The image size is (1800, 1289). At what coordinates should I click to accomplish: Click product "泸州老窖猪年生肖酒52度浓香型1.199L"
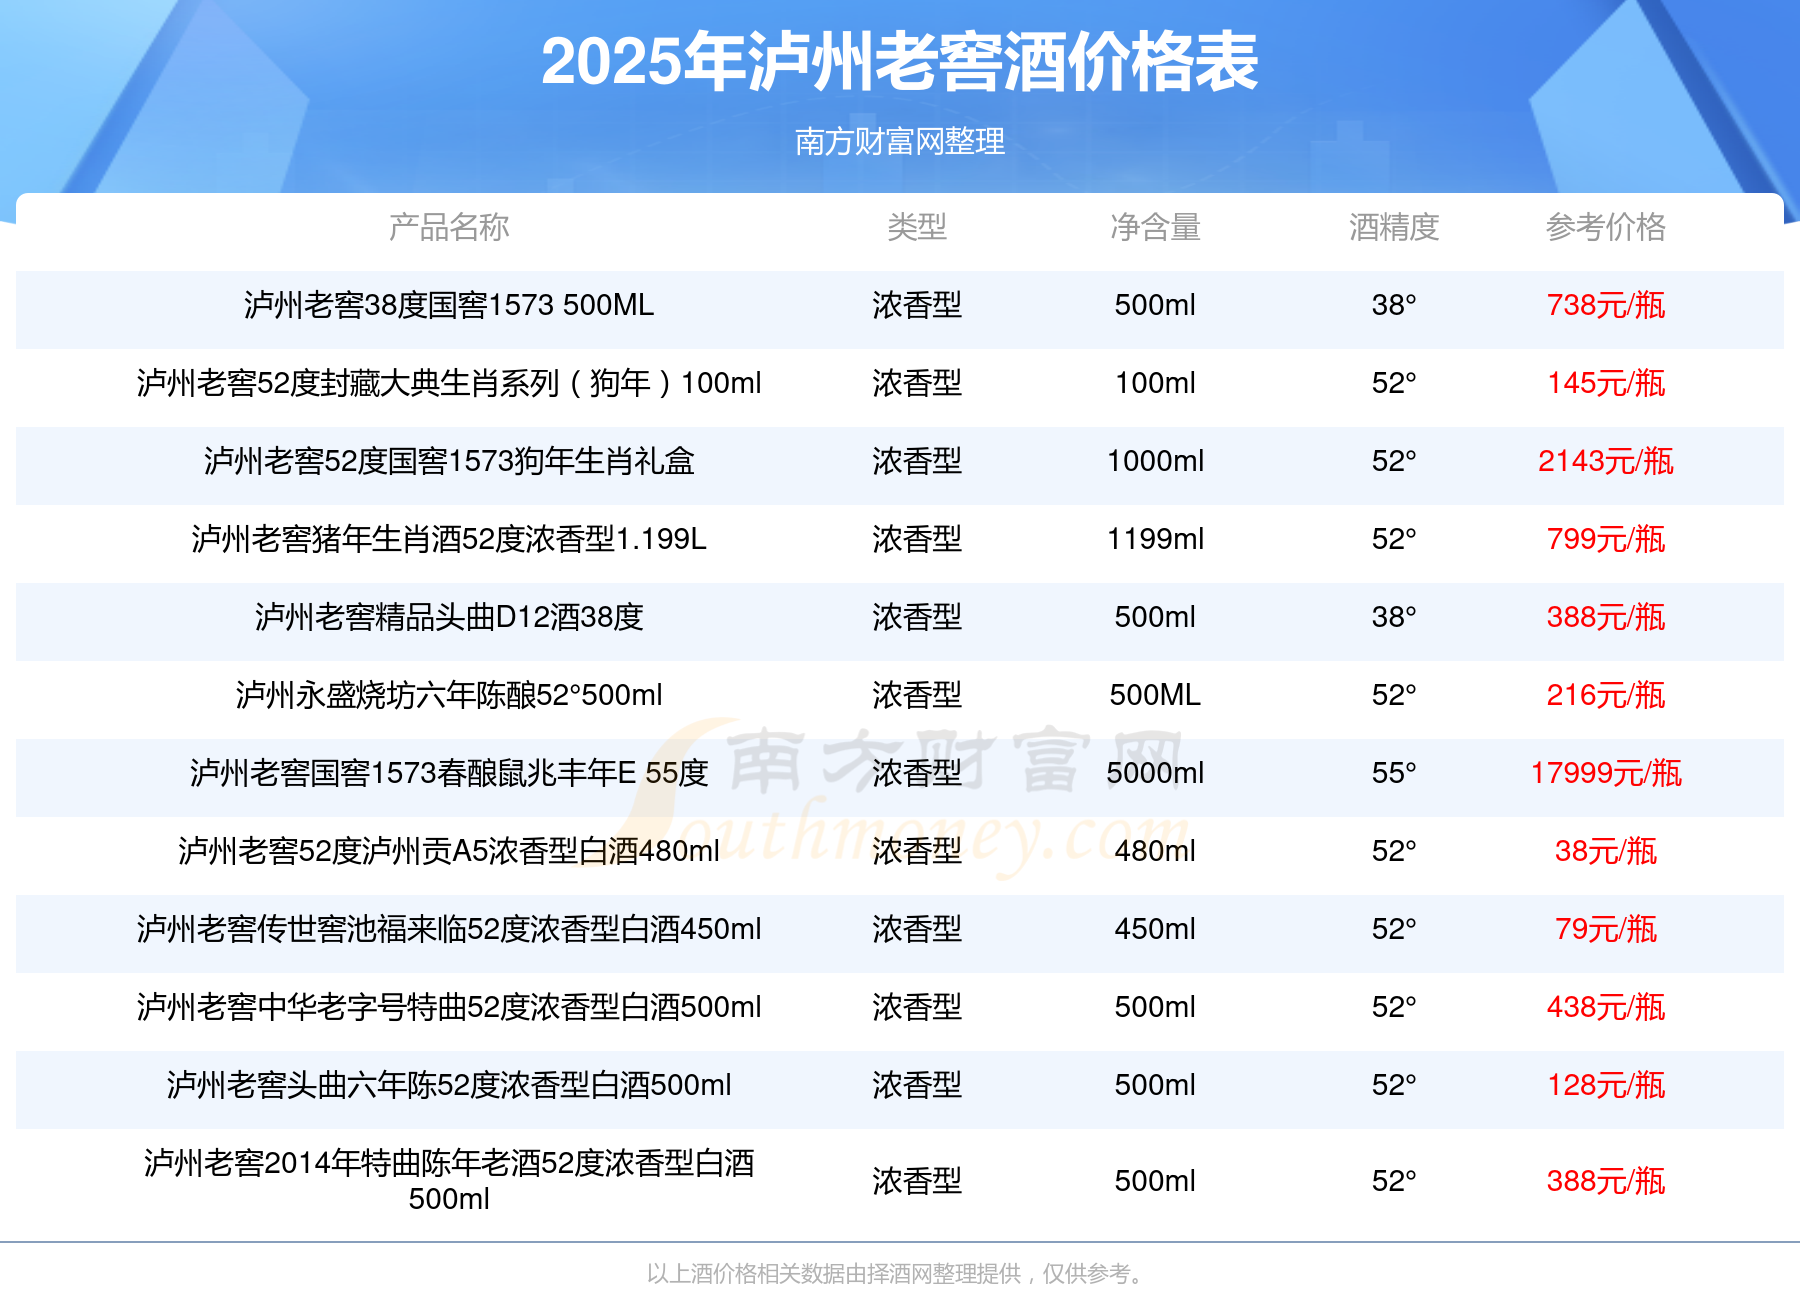coord(449,539)
